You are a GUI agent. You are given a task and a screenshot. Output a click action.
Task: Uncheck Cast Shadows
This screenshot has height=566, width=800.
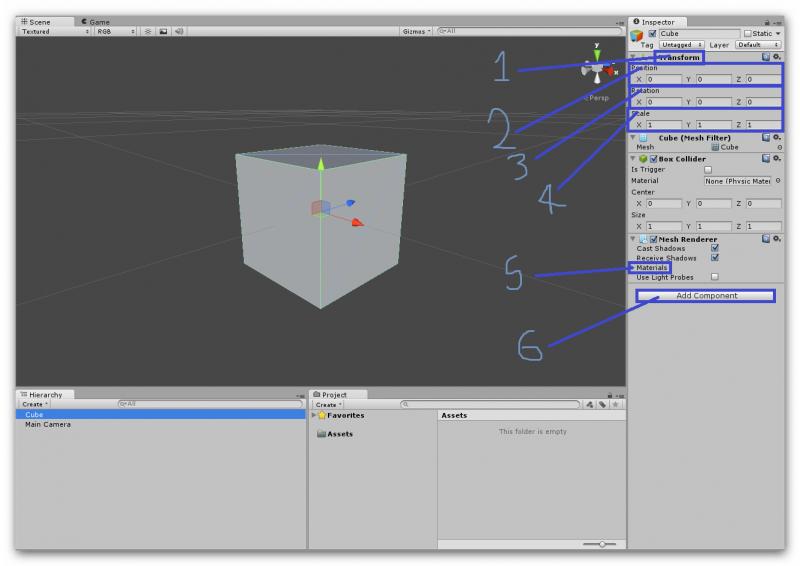(x=715, y=248)
